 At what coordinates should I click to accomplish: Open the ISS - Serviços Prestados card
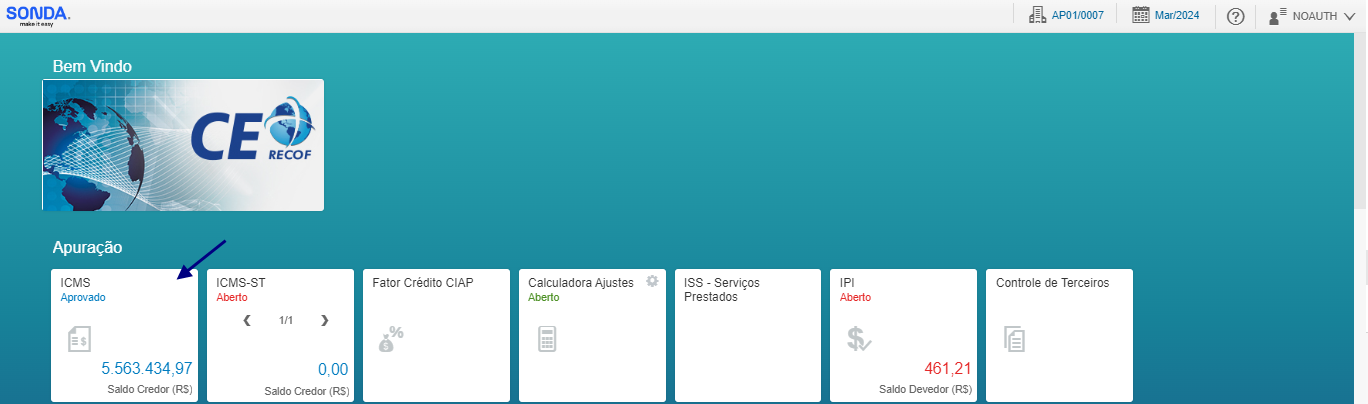(x=749, y=335)
